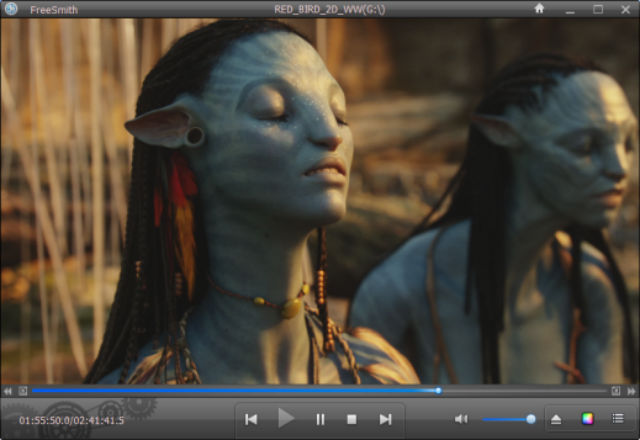Click the Home icon in title bar
The image size is (640, 440).
pyautogui.click(x=540, y=8)
